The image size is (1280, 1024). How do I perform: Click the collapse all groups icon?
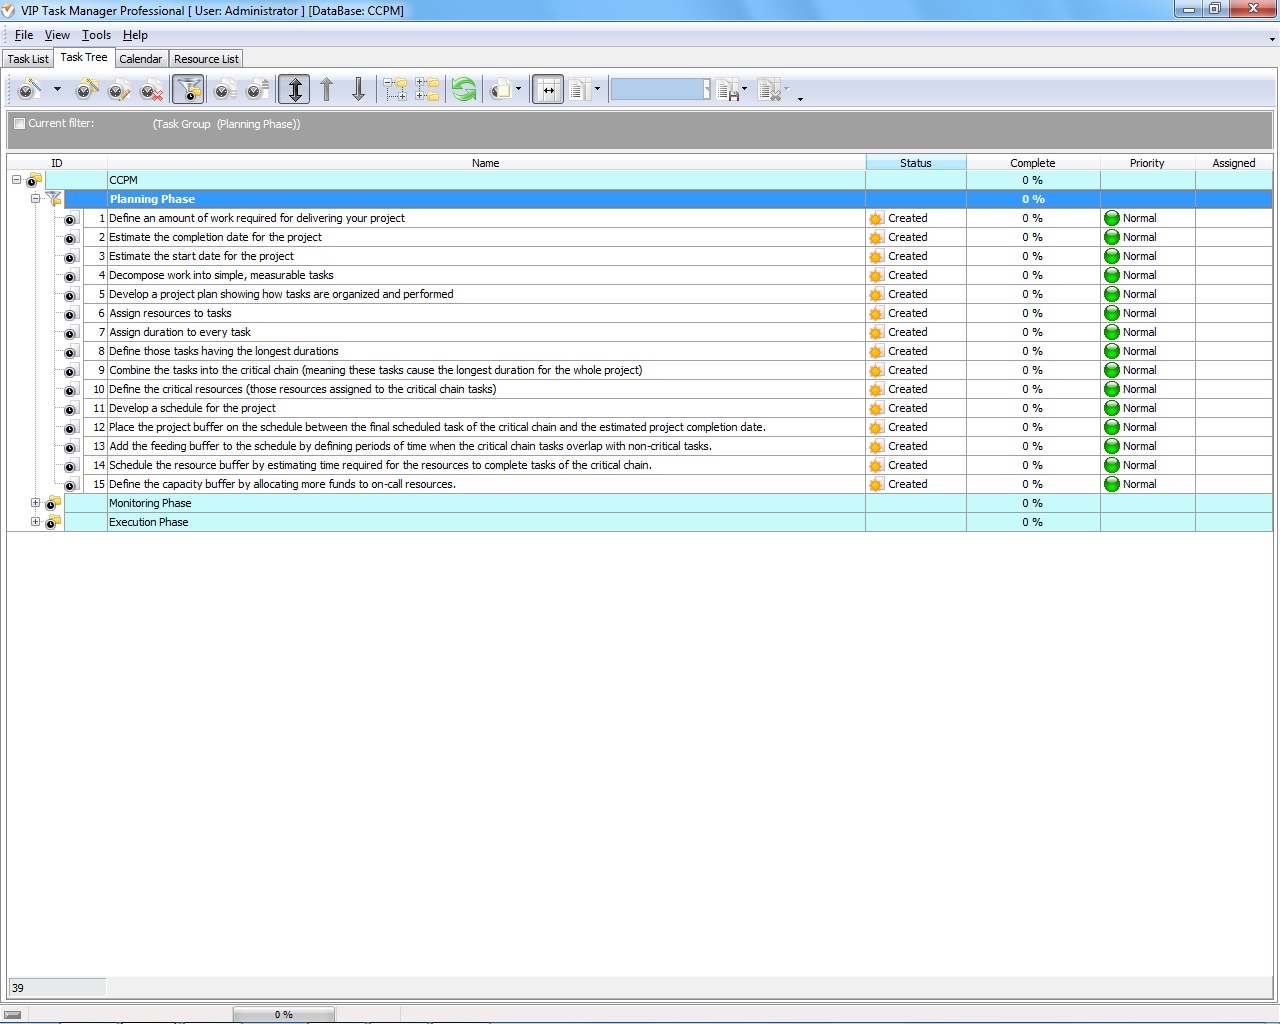(x=427, y=91)
